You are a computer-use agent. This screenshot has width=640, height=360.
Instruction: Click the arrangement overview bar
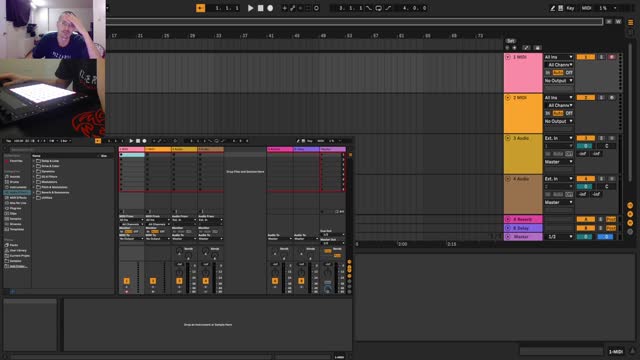pyautogui.click(x=354, y=22)
